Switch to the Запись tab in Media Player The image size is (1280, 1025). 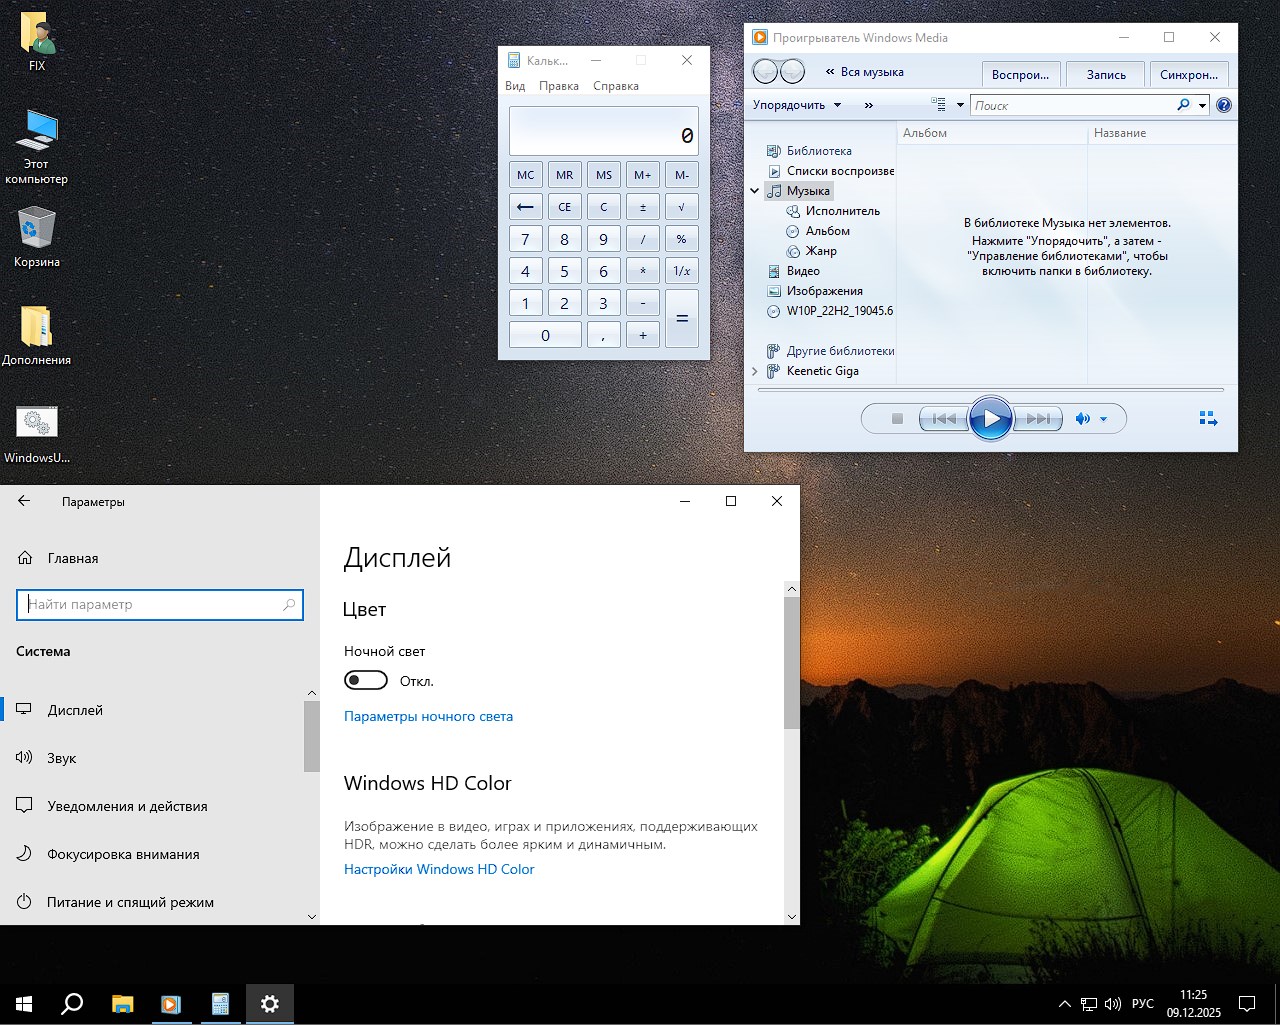click(1106, 73)
